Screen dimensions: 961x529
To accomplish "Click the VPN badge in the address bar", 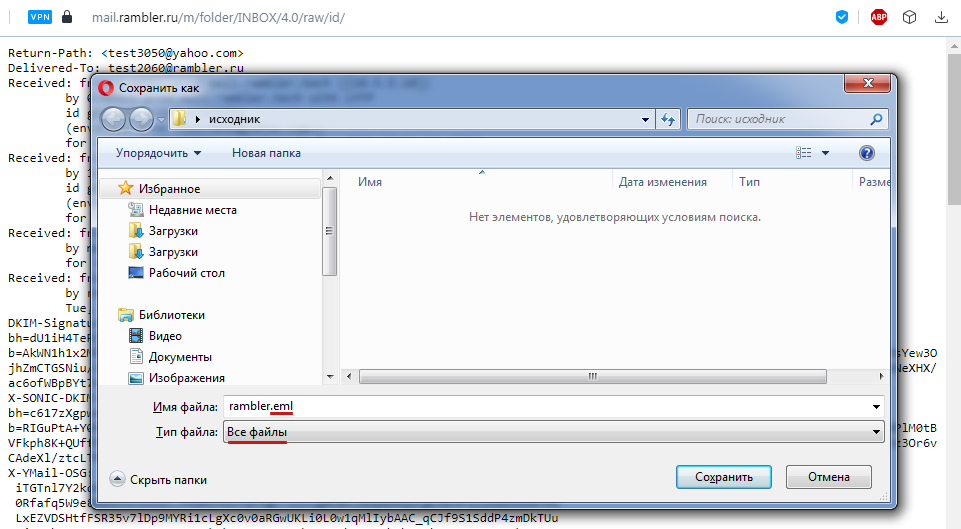I will 40,17.
